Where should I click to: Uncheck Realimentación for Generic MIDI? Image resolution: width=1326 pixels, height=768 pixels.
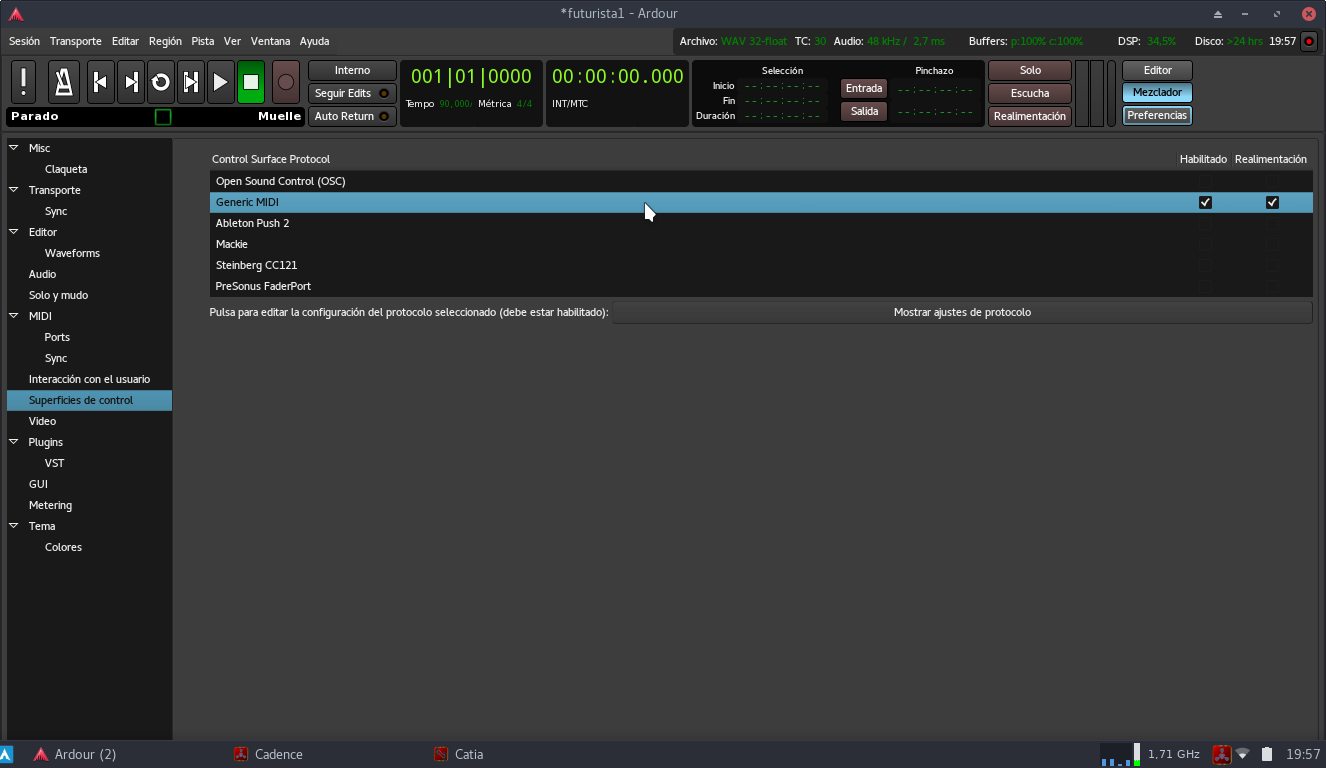(1272, 202)
